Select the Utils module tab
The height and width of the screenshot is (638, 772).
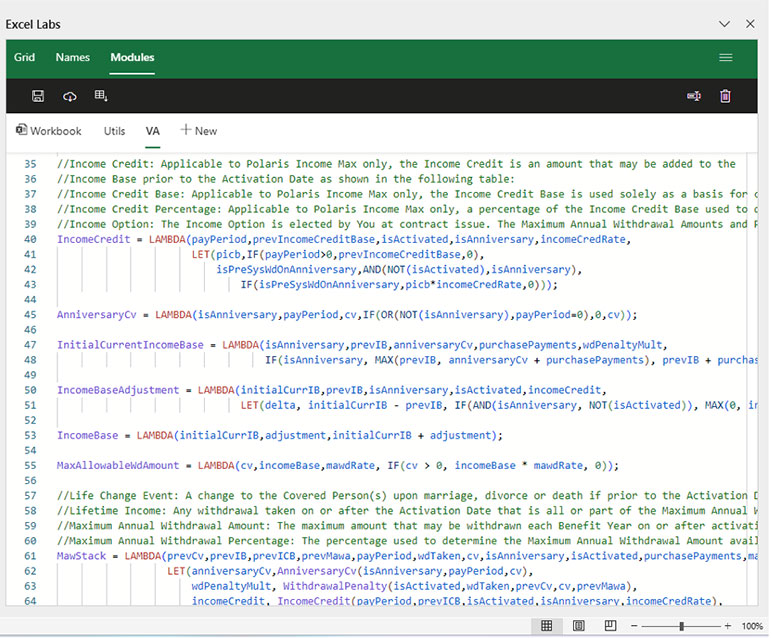pos(114,131)
